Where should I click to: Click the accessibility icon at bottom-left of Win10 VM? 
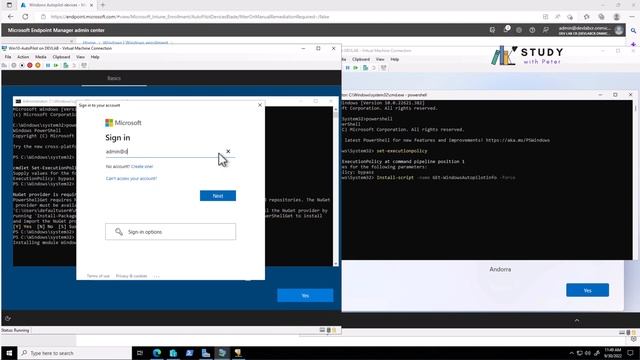point(8,318)
